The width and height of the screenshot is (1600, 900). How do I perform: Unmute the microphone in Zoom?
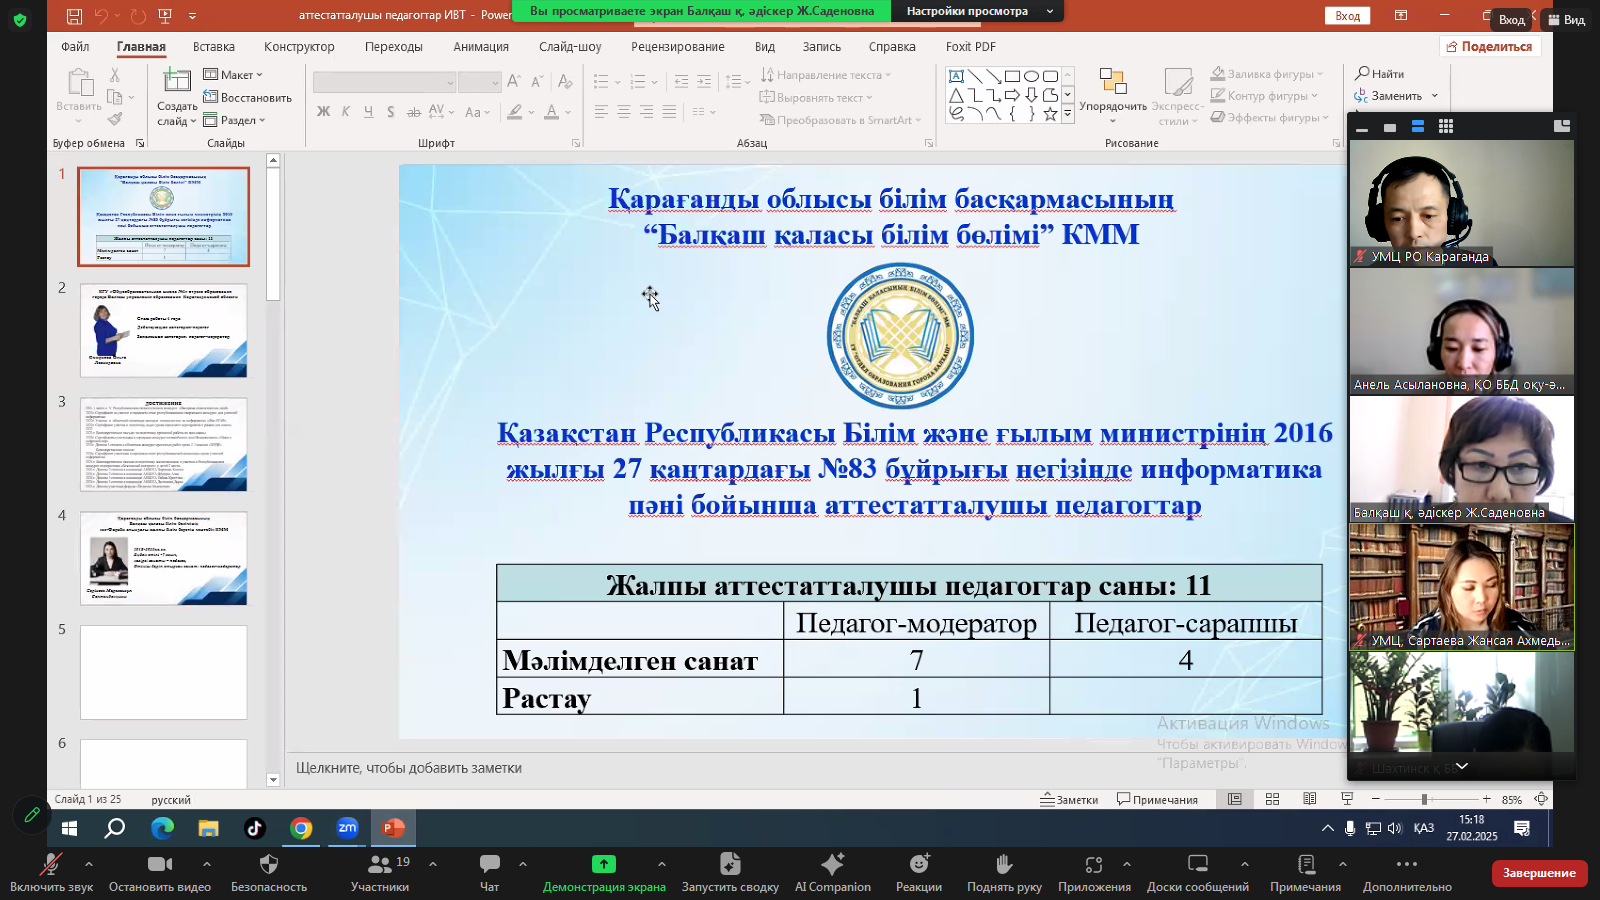(50, 871)
